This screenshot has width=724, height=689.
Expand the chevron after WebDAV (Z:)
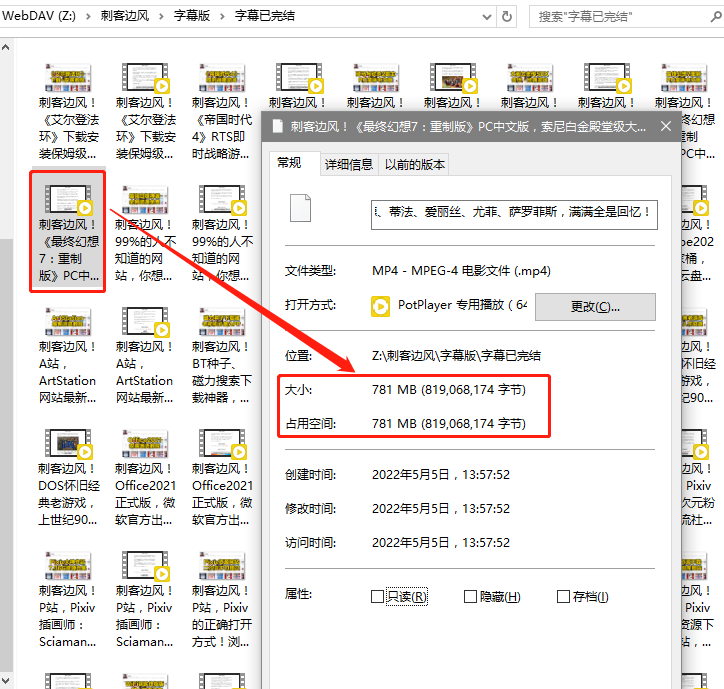88,17
